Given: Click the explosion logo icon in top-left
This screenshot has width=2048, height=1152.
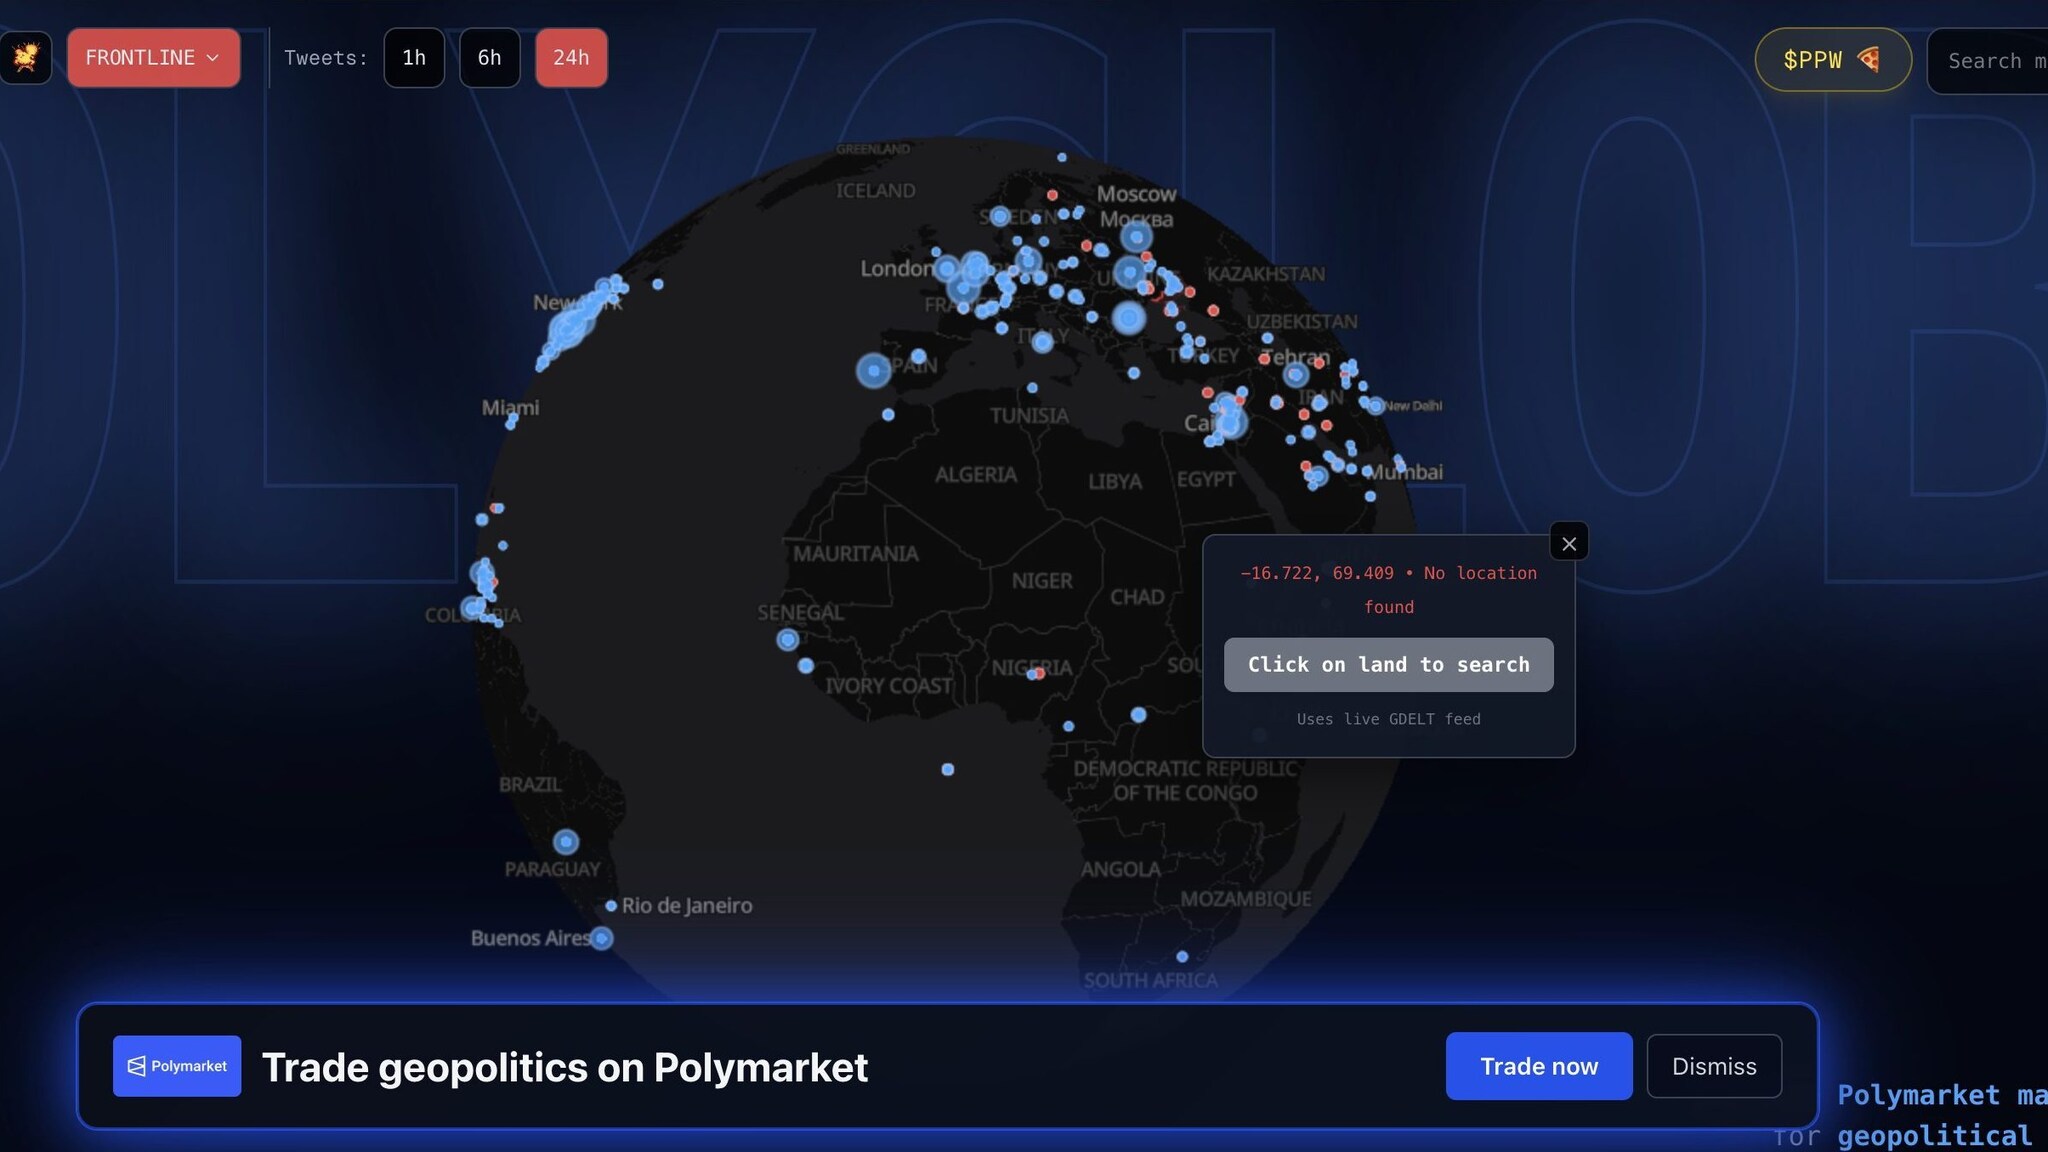Looking at the screenshot, I should pos(25,57).
